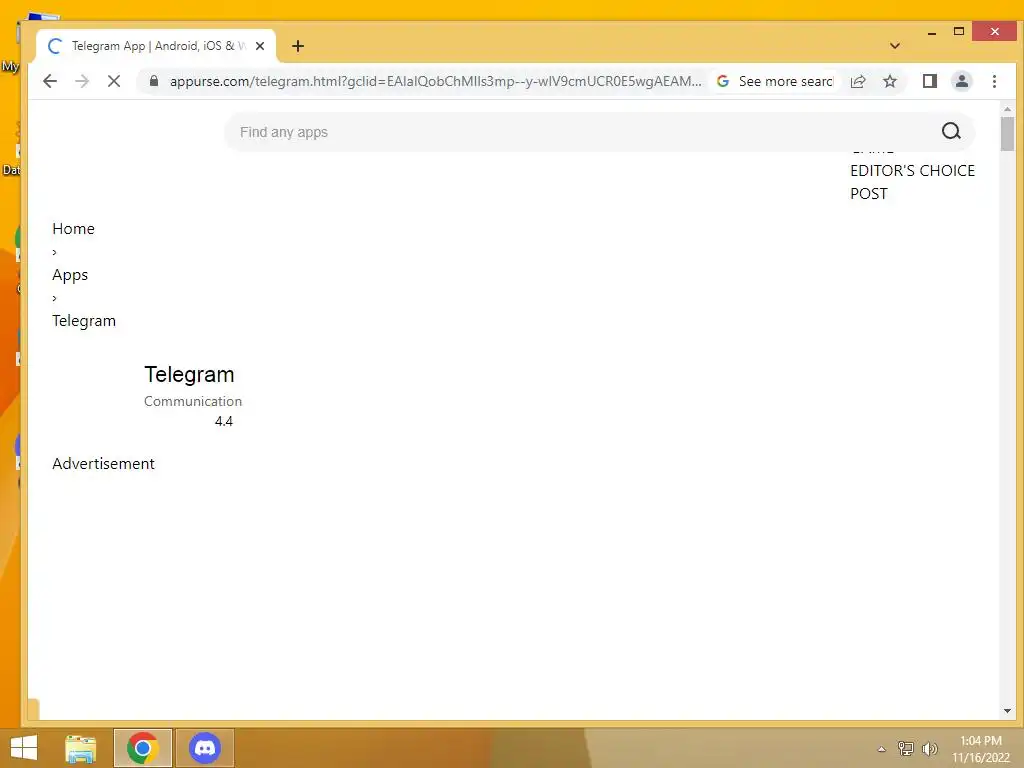This screenshot has width=1024, height=768.
Task: Click the address bar URL
Action: pos(435,81)
